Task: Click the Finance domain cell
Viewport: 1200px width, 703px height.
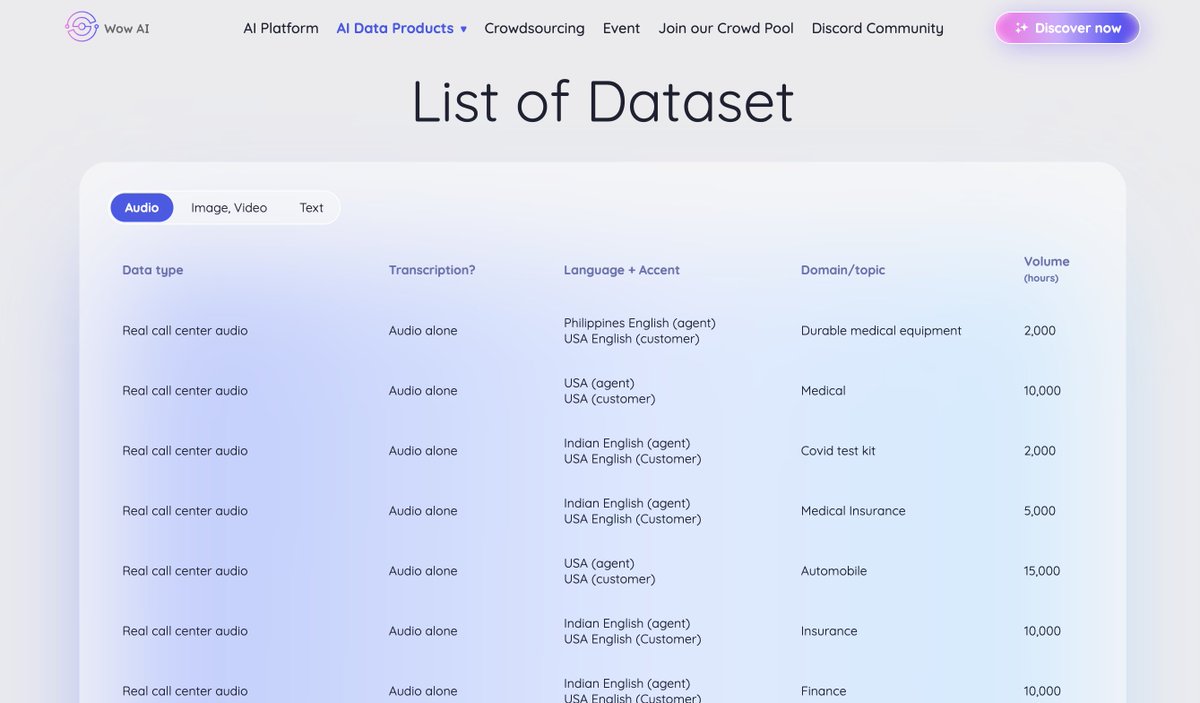Action: tap(823, 691)
